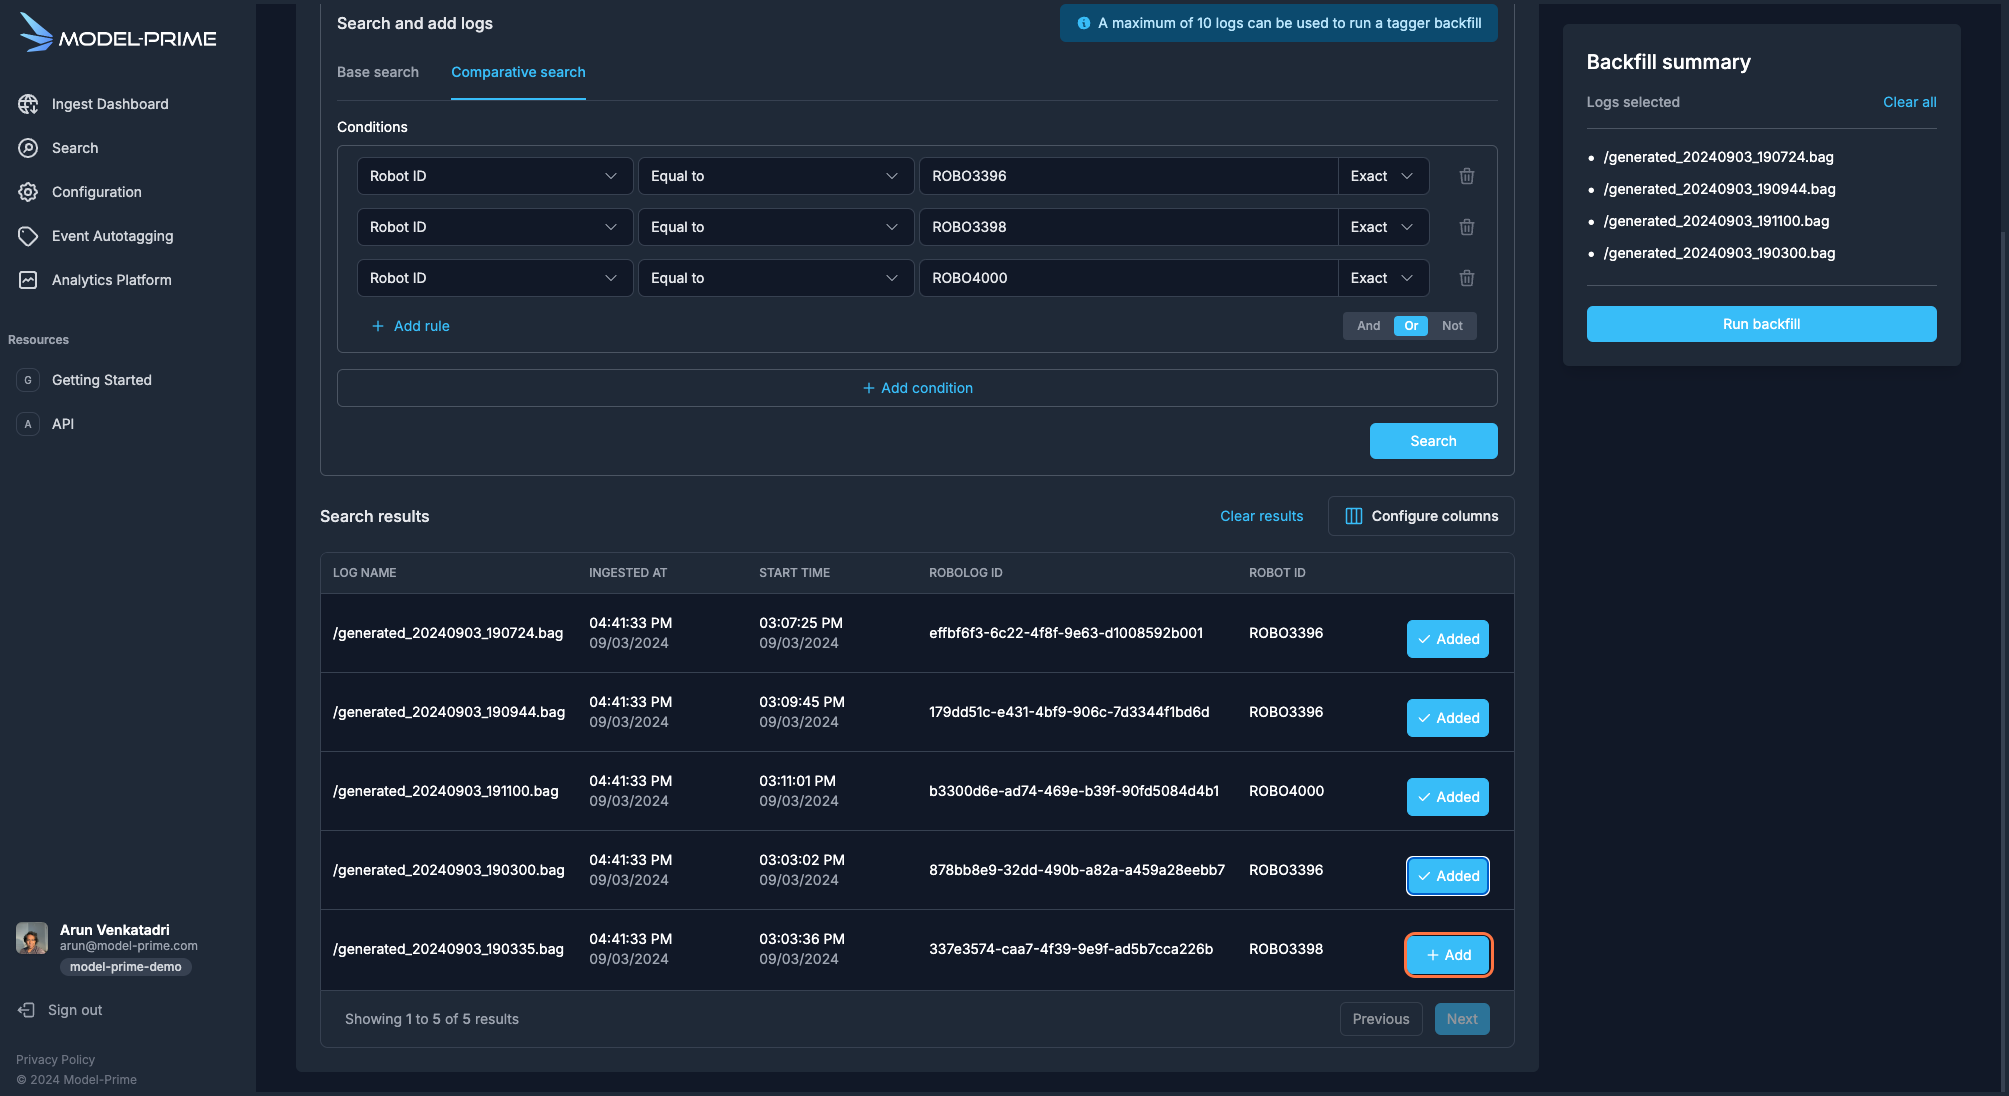Open Robot ID field dropdown in ROBO3398 rule

(x=495, y=227)
